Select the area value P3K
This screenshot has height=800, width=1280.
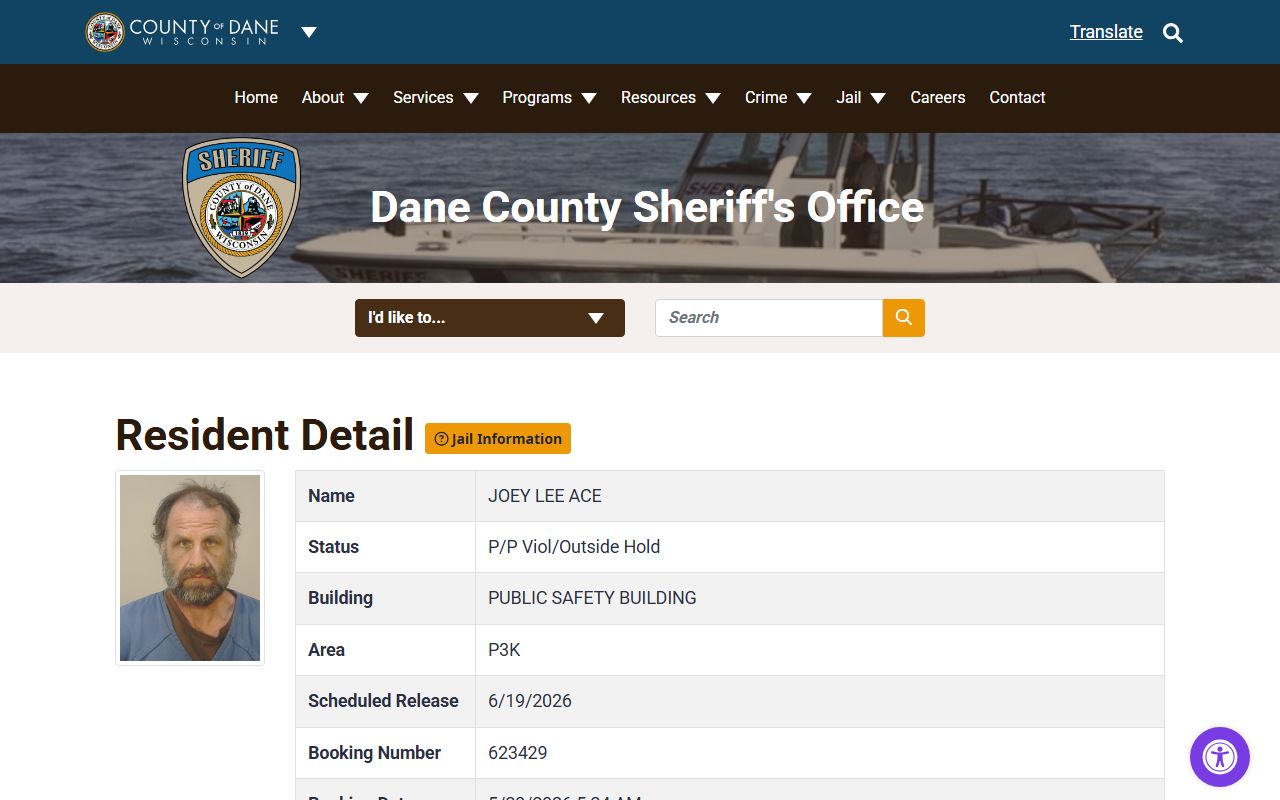pos(504,650)
